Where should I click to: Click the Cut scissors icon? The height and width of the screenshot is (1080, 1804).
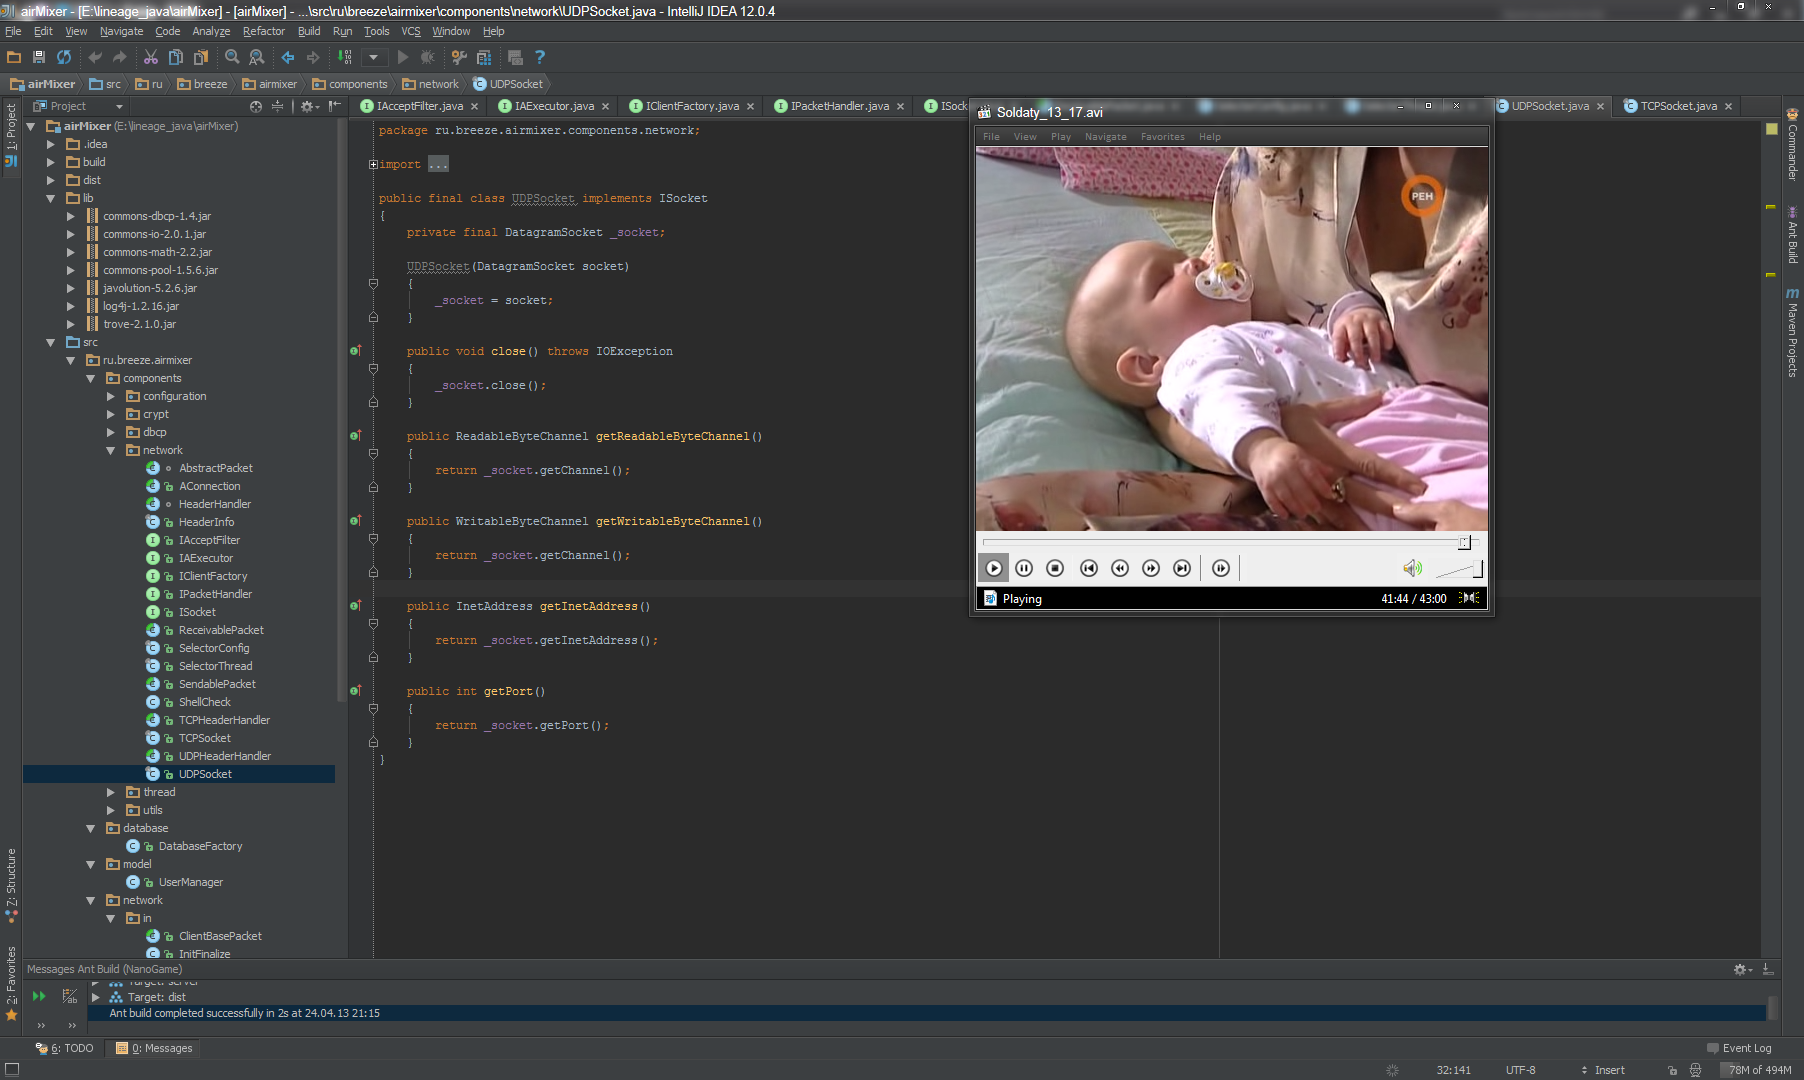(x=151, y=57)
